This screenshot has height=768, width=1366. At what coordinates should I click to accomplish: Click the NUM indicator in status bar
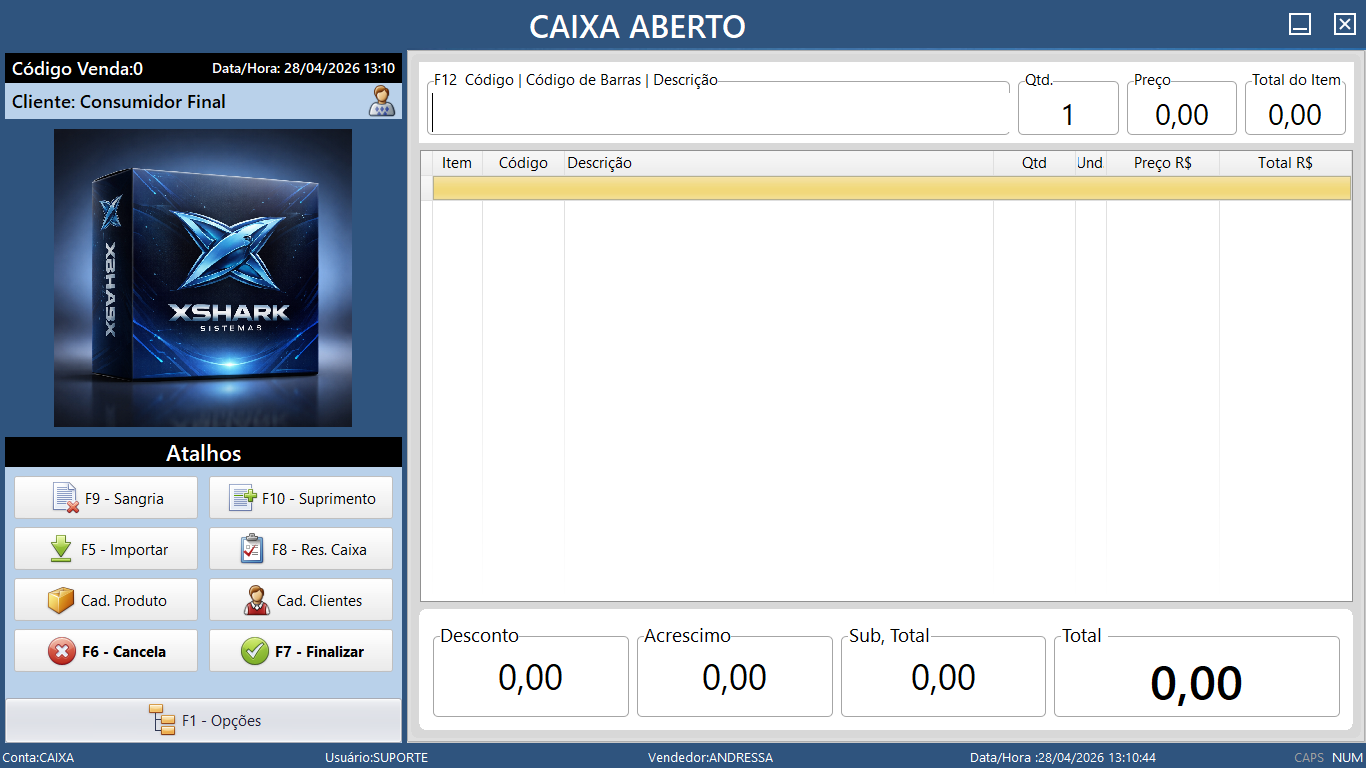click(x=1347, y=758)
